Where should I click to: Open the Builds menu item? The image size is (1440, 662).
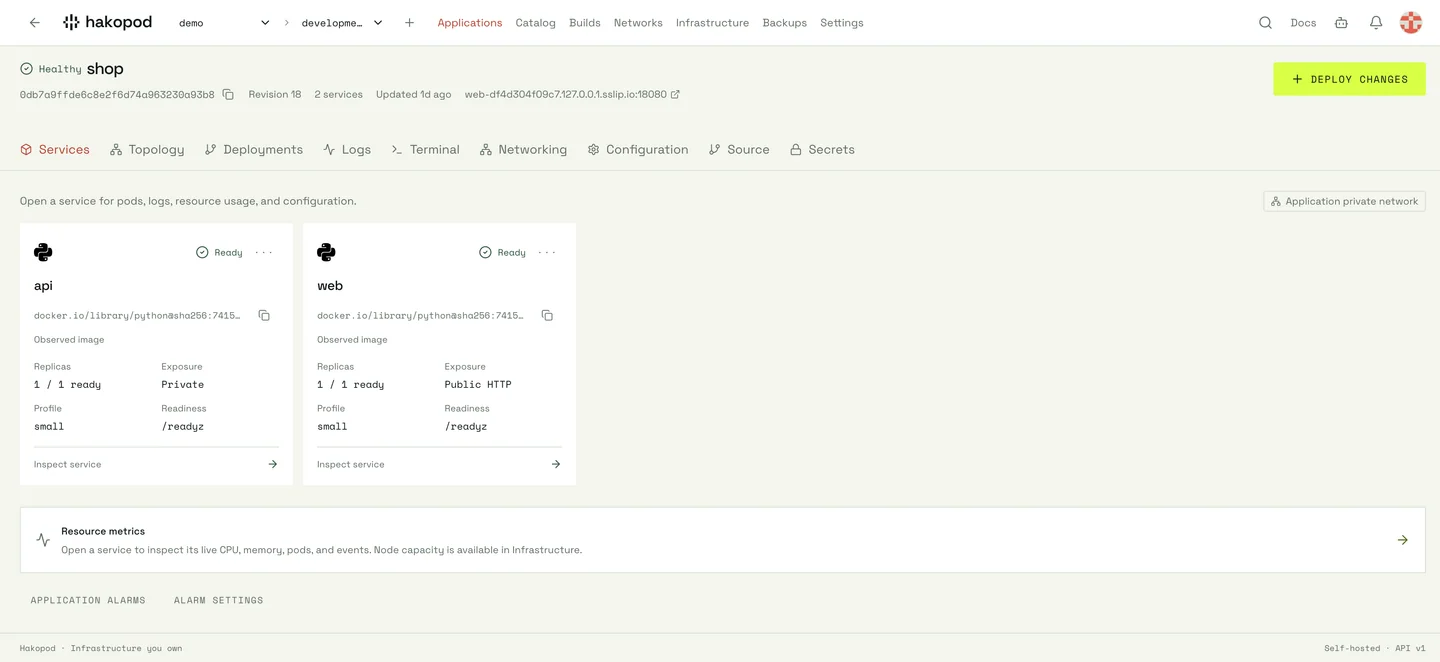[x=585, y=22]
